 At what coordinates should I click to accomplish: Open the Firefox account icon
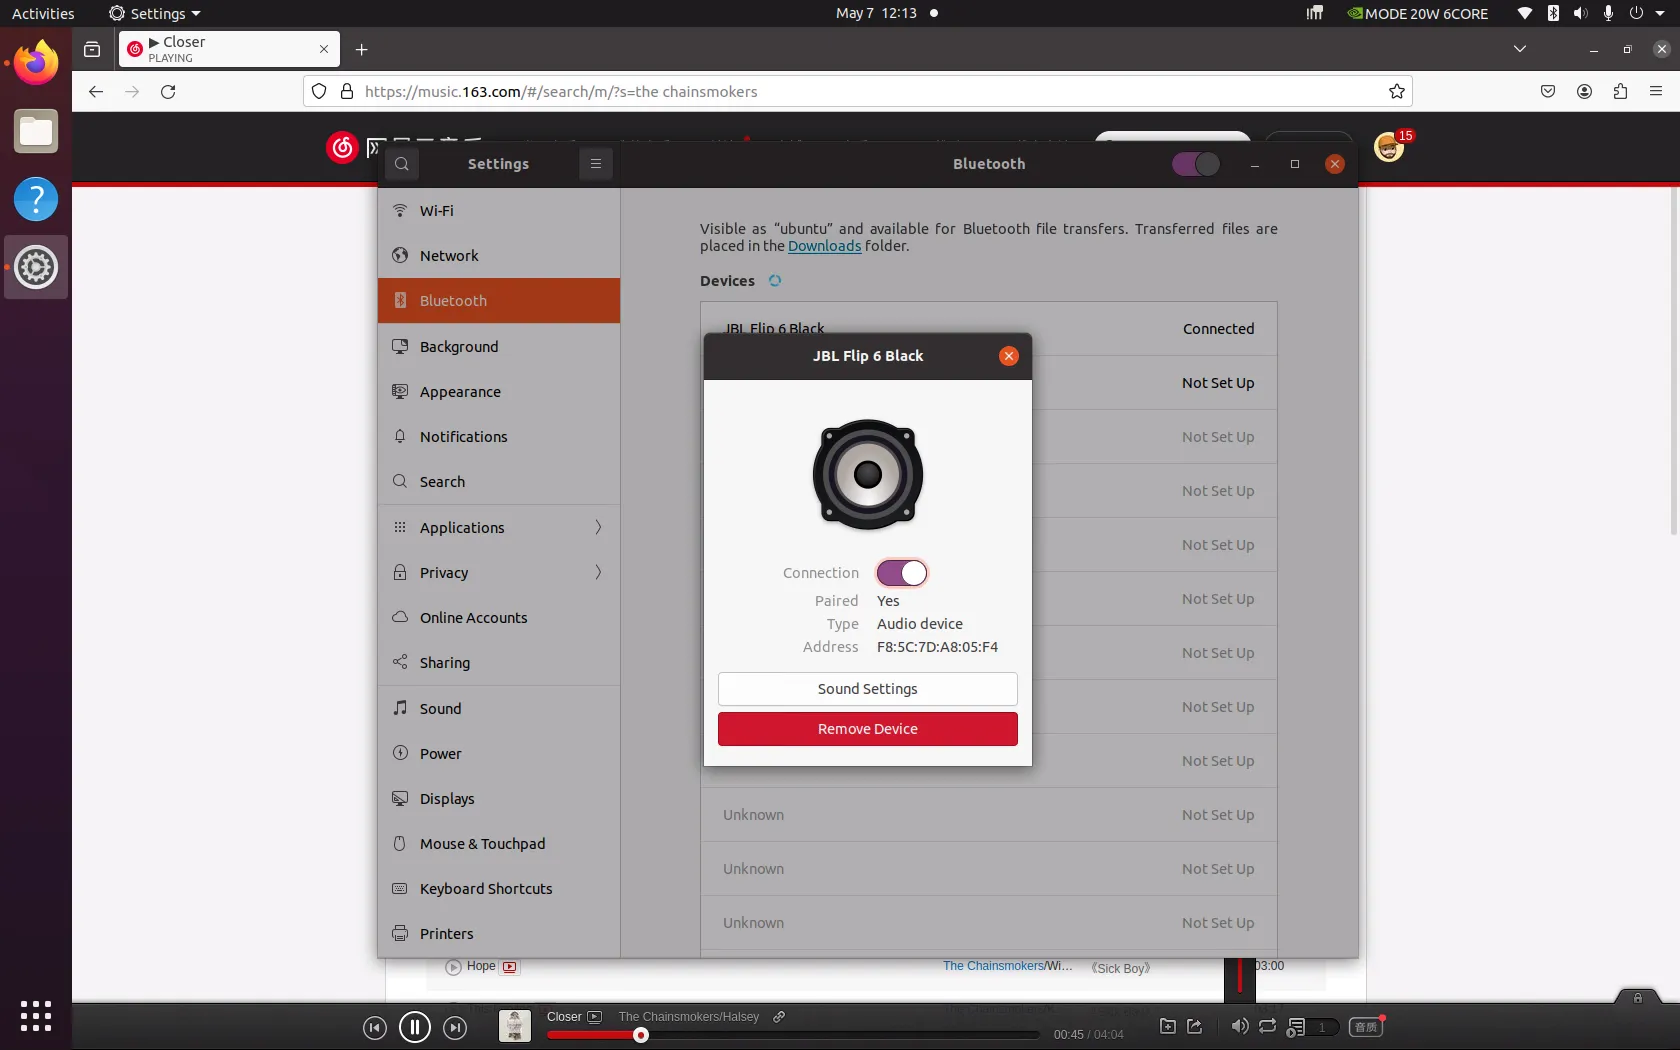[1584, 92]
